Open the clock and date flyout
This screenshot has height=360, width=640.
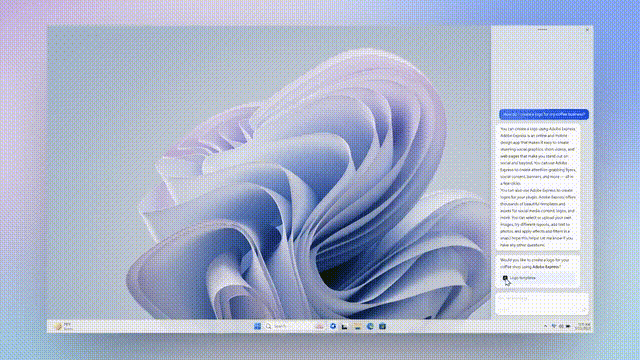[584, 326]
